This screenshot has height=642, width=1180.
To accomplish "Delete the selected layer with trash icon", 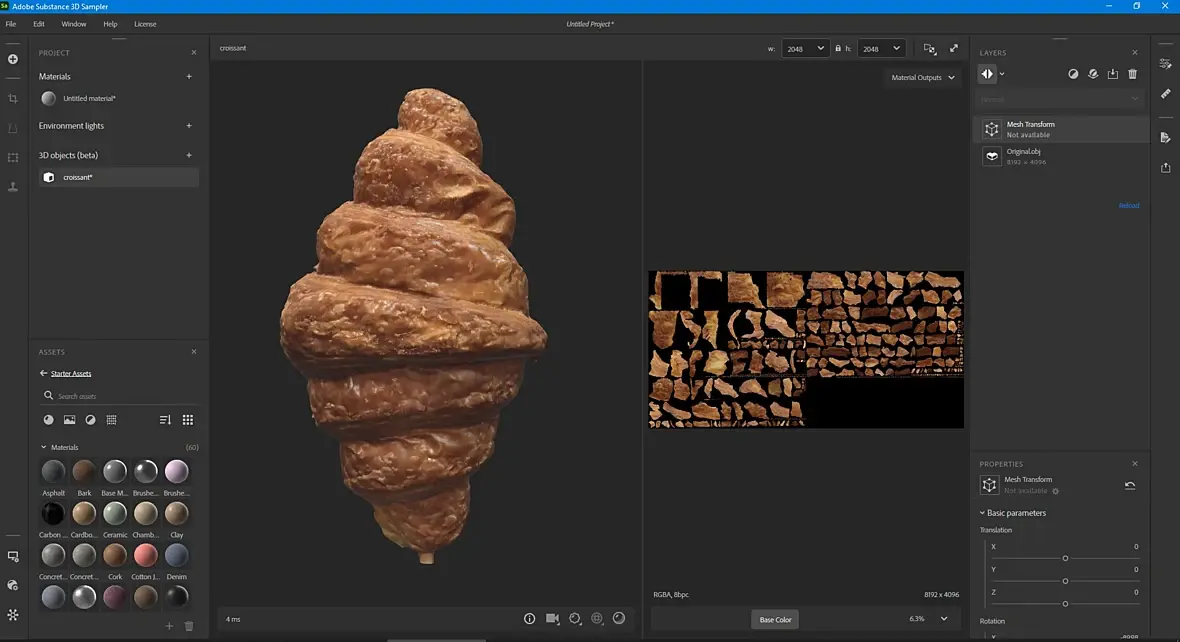I will click(1132, 74).
